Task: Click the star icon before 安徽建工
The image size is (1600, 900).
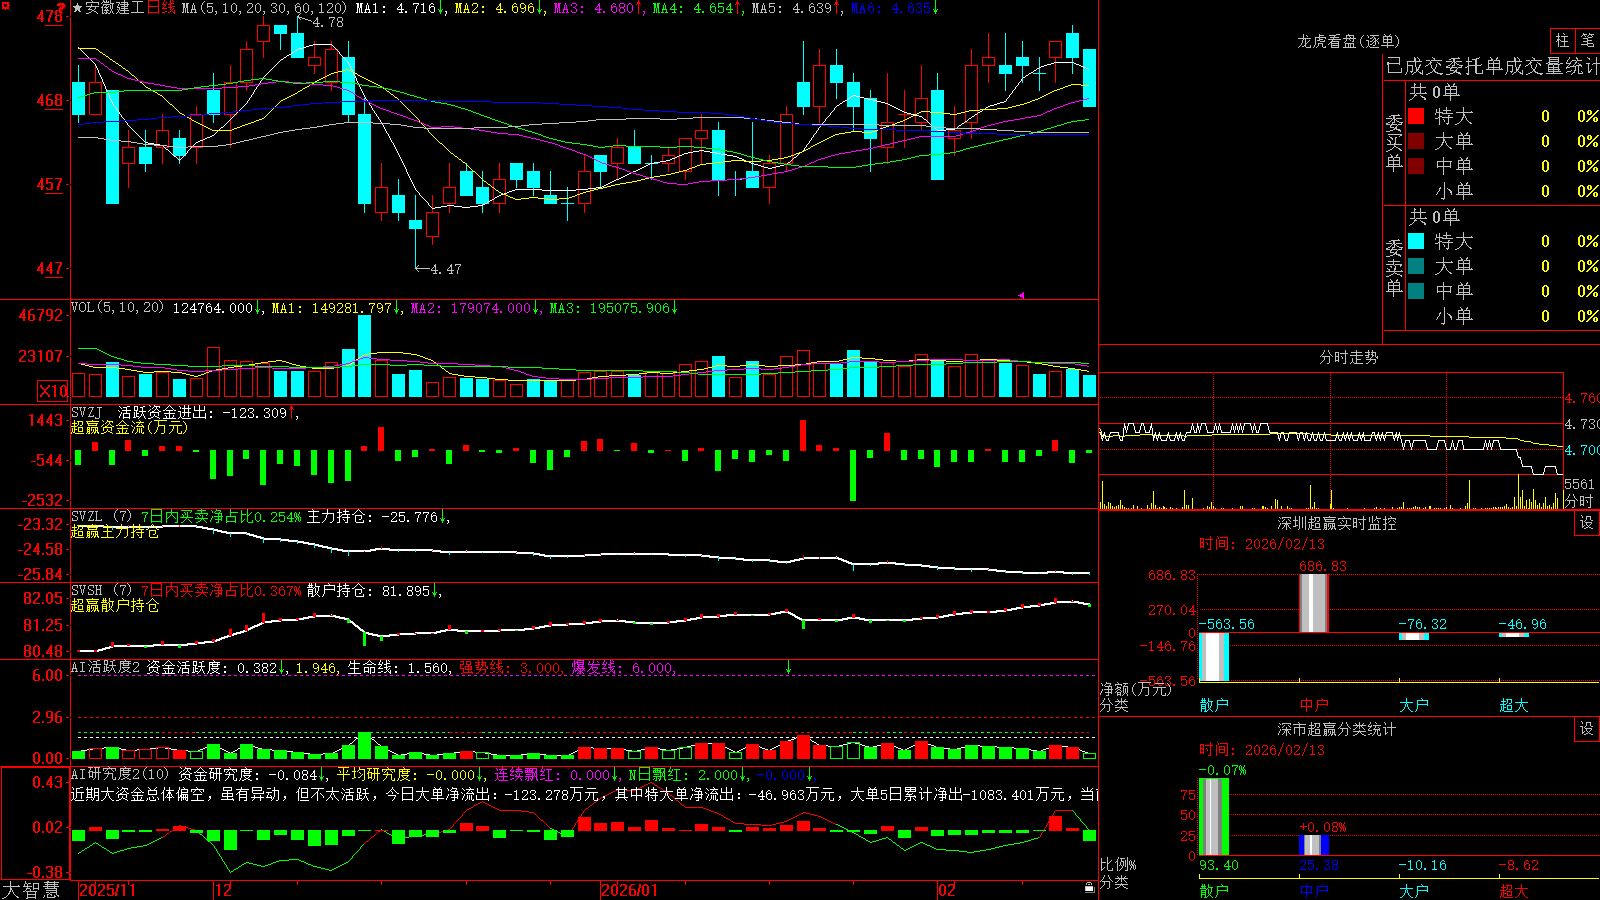Action: pyautogui.click(x=77, y=8)
